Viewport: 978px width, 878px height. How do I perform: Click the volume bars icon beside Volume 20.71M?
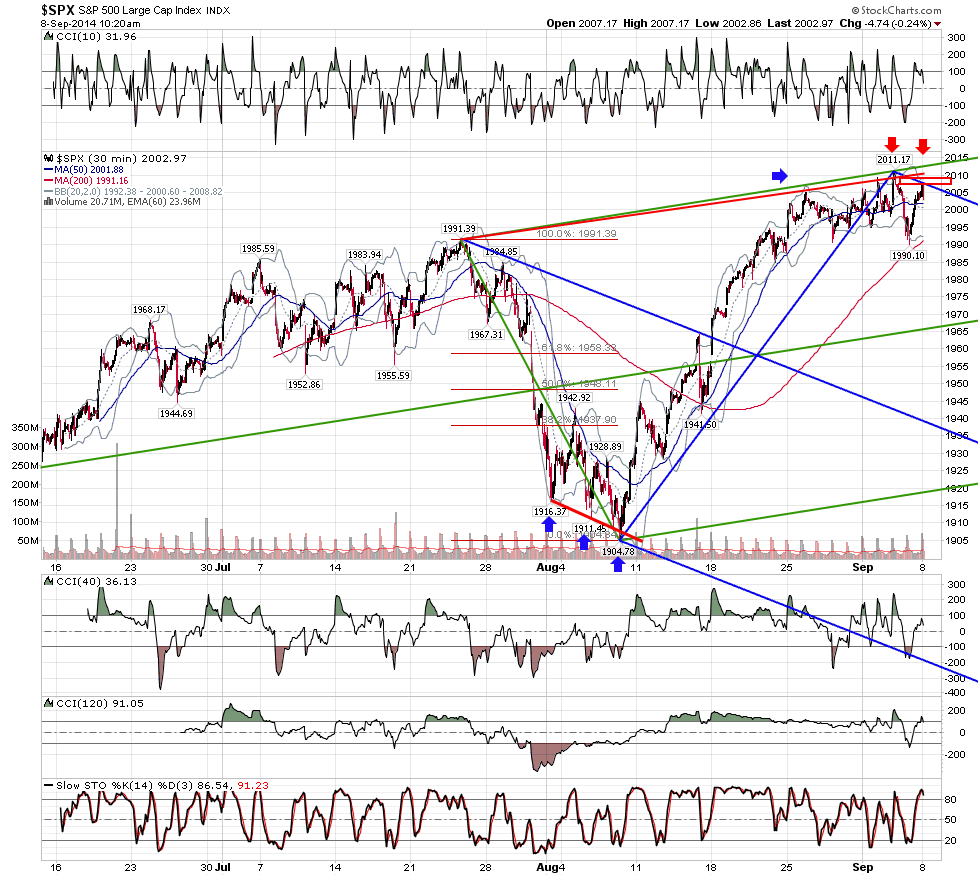[49, 201]
